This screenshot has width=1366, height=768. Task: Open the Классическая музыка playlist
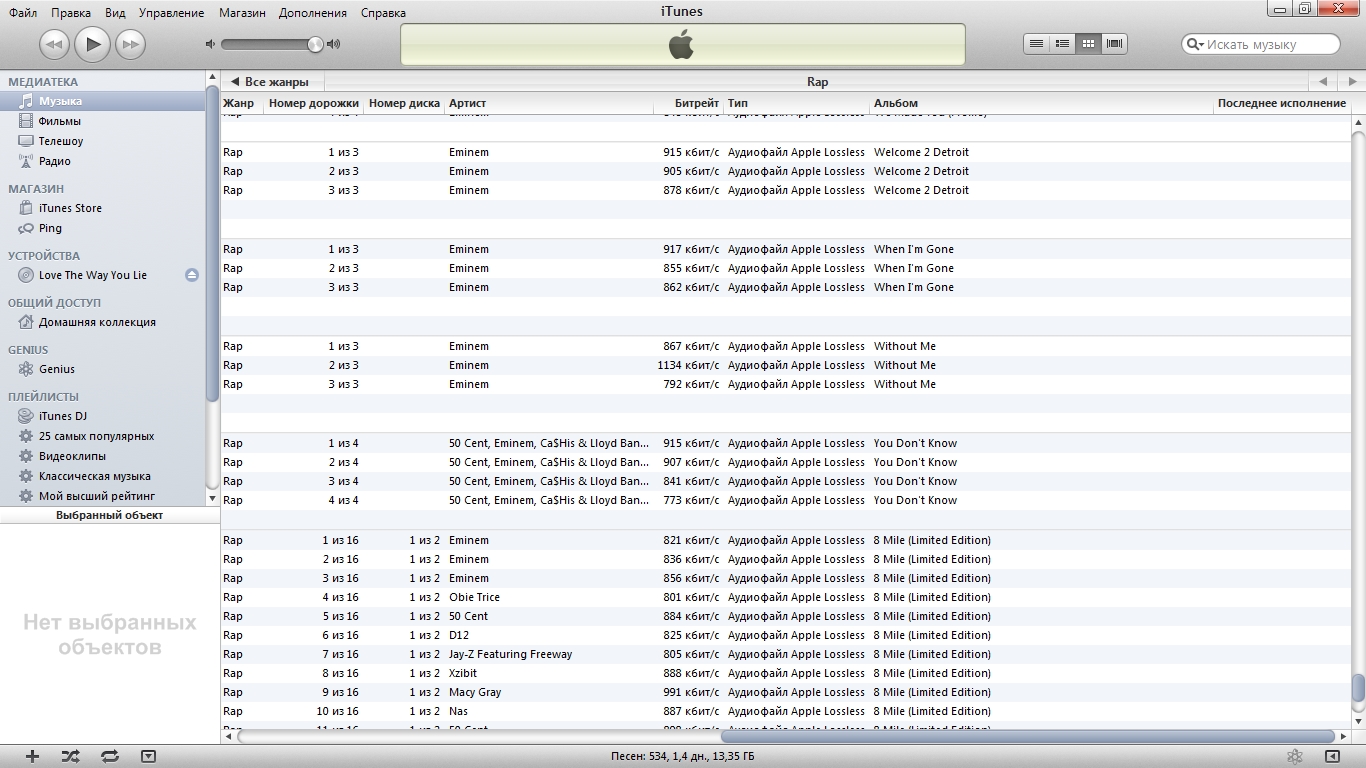tap(103, 476)
